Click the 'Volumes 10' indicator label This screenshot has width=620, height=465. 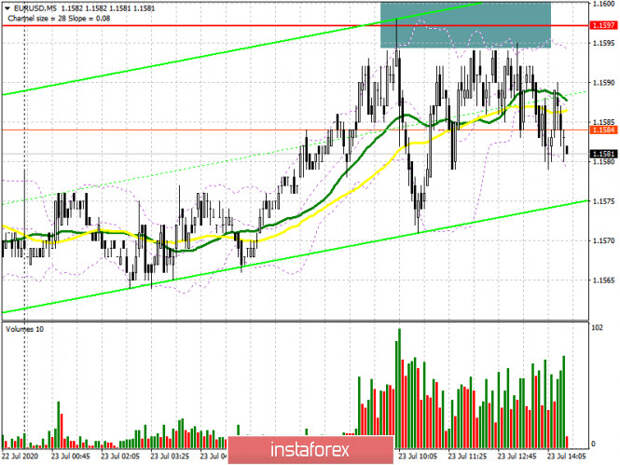pos(25,329)
